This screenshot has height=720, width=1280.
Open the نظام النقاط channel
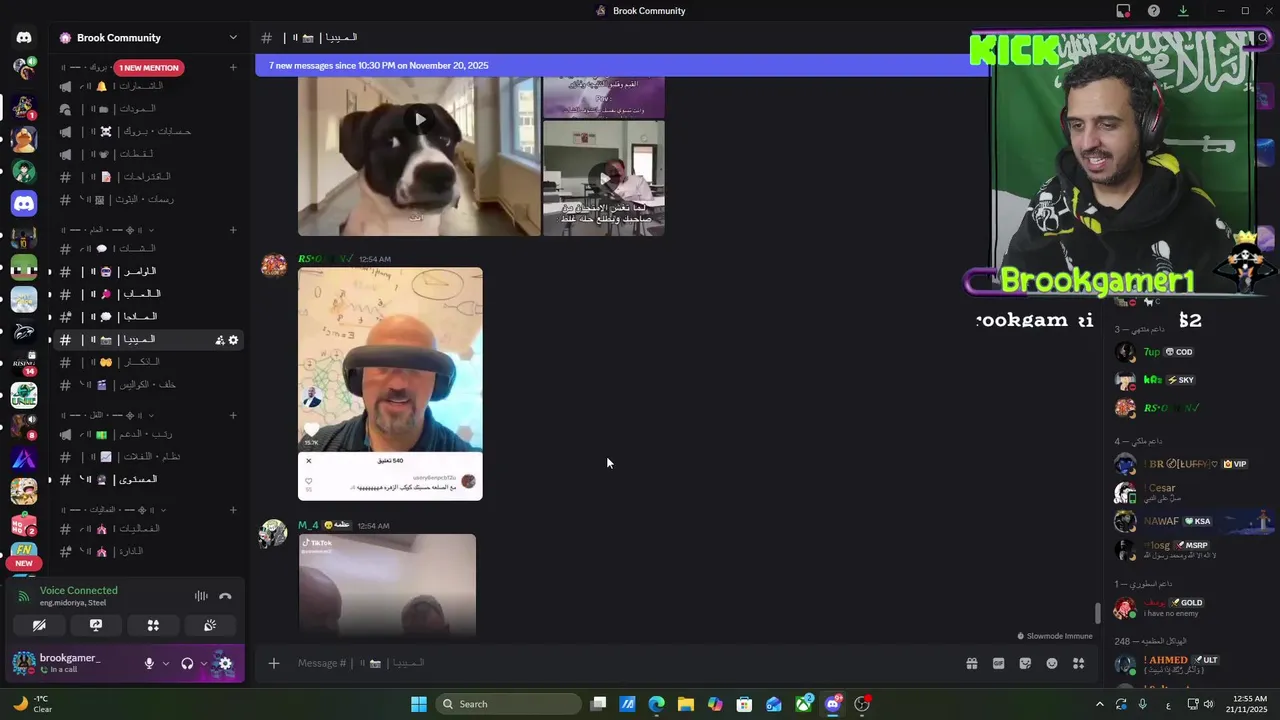[148, 457]
